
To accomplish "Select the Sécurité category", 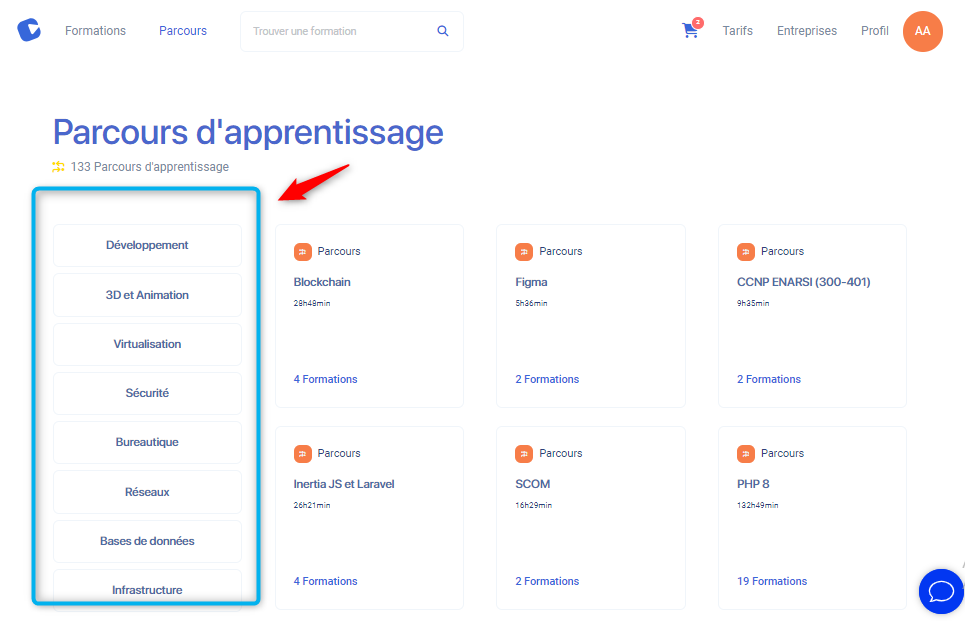I will pyautogui.click(x=147, y=393).
